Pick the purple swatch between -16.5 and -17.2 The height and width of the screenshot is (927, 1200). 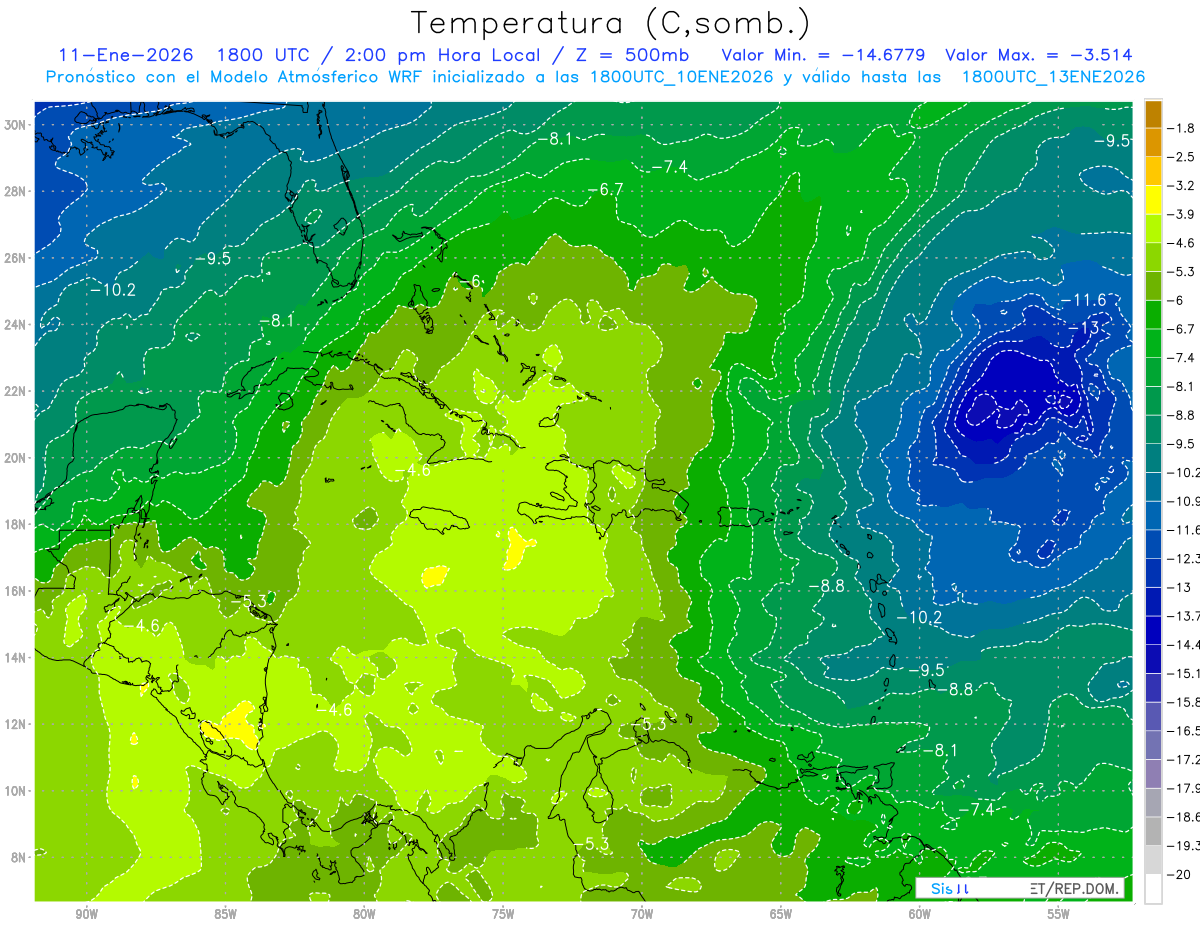[1153, 745]
